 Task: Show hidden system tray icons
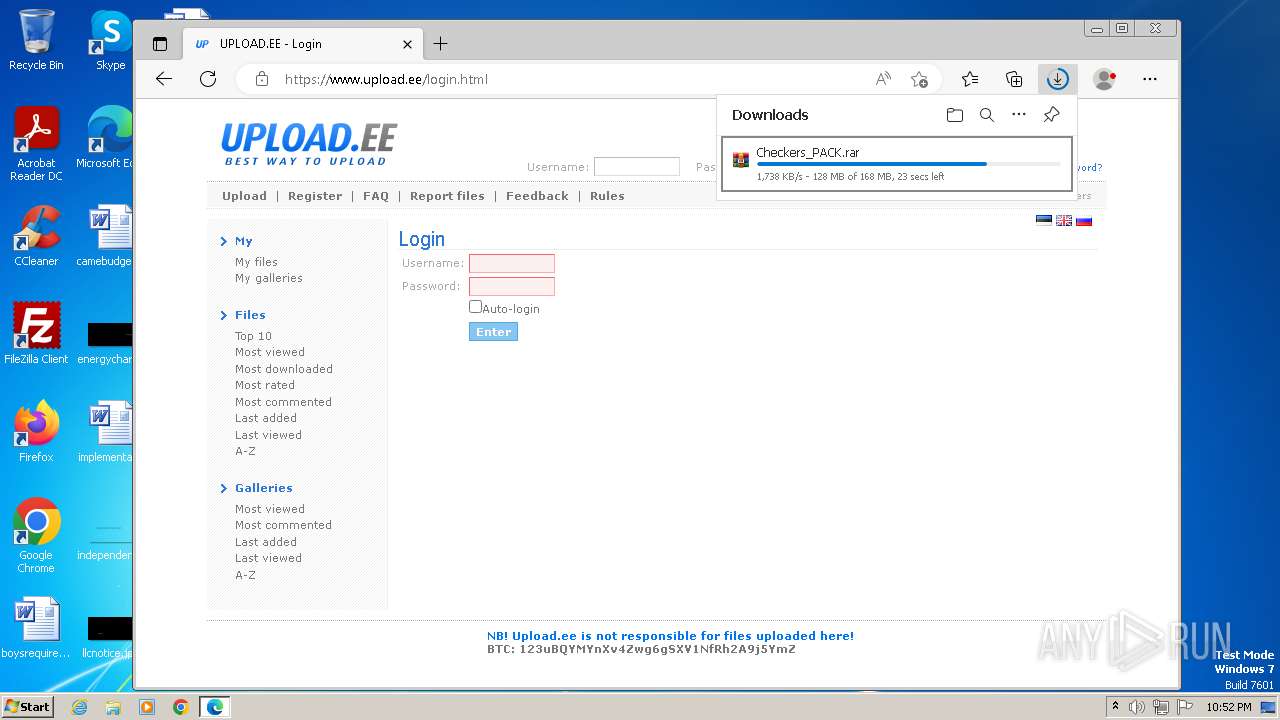tap(1115, 707)
